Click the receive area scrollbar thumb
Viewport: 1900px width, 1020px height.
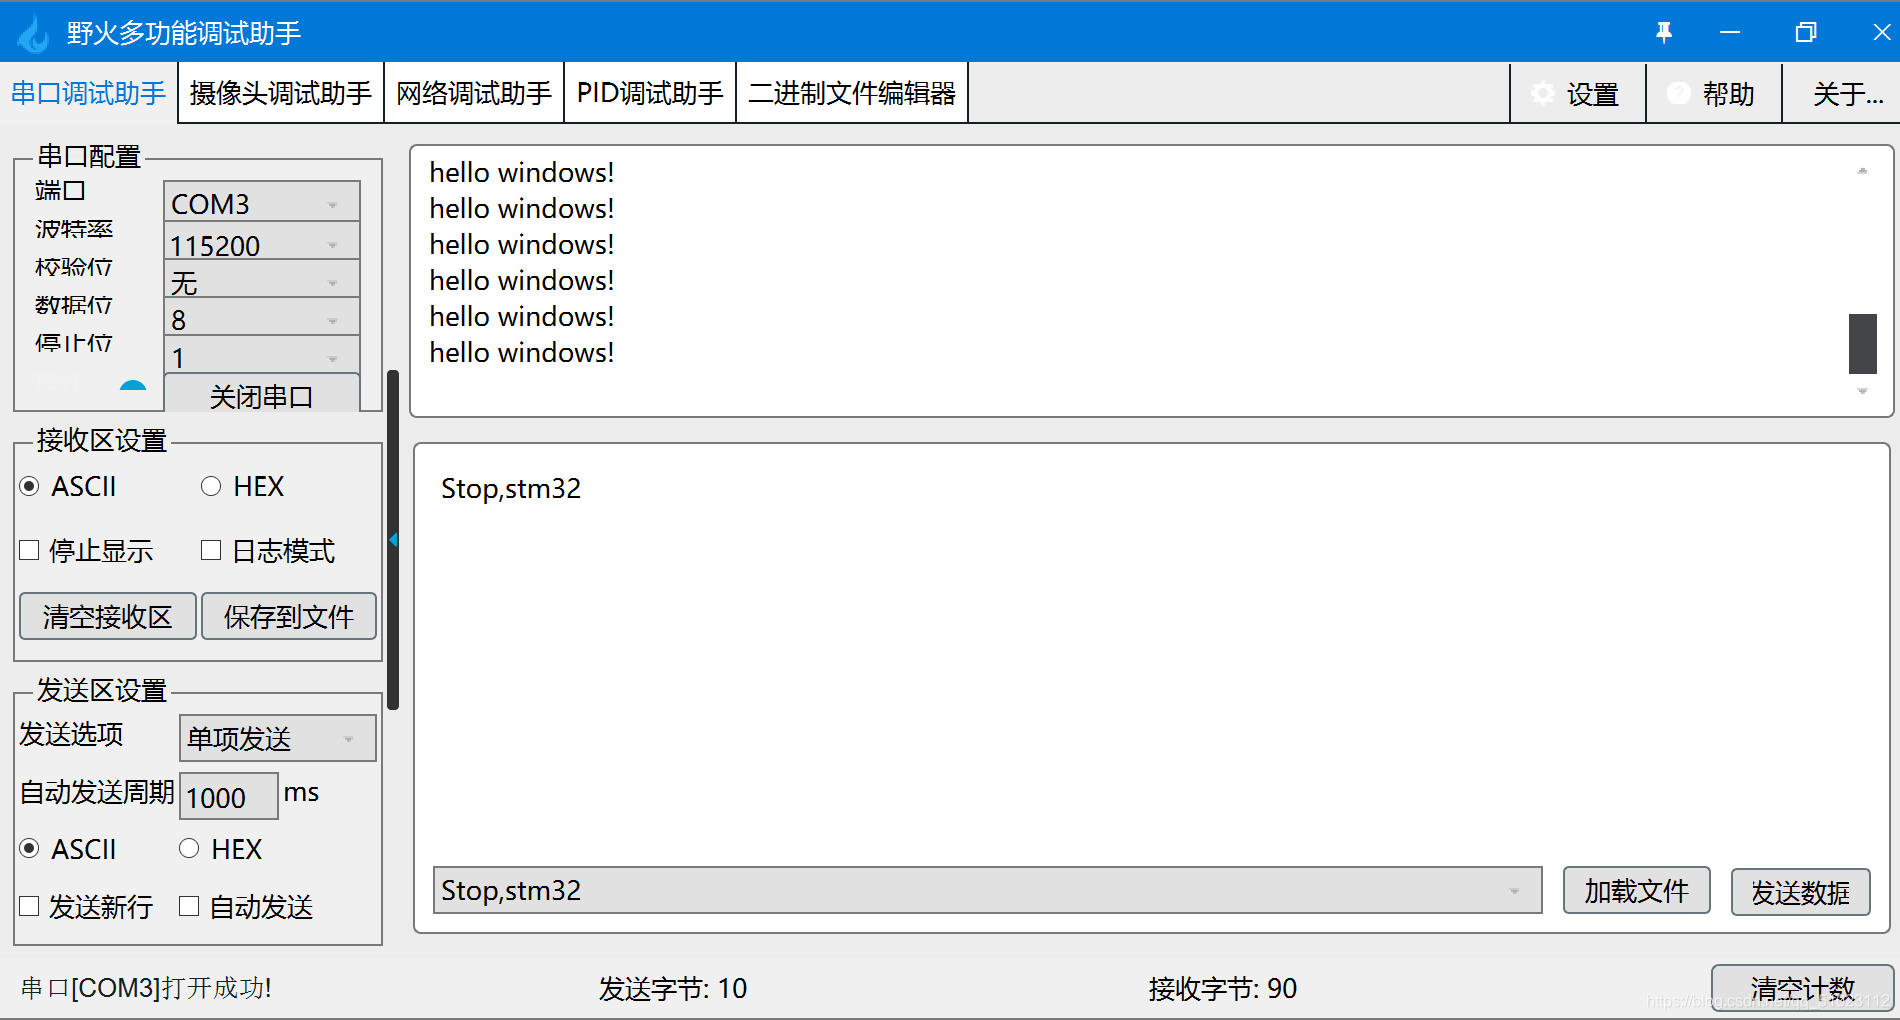(x=1862, y=343)
